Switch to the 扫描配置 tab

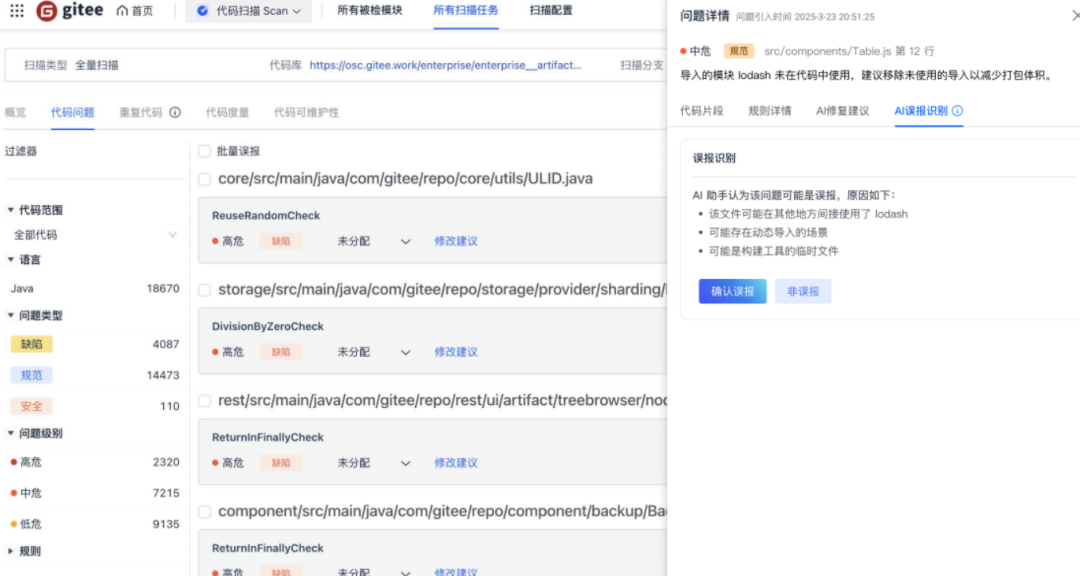tap(551, 11)
